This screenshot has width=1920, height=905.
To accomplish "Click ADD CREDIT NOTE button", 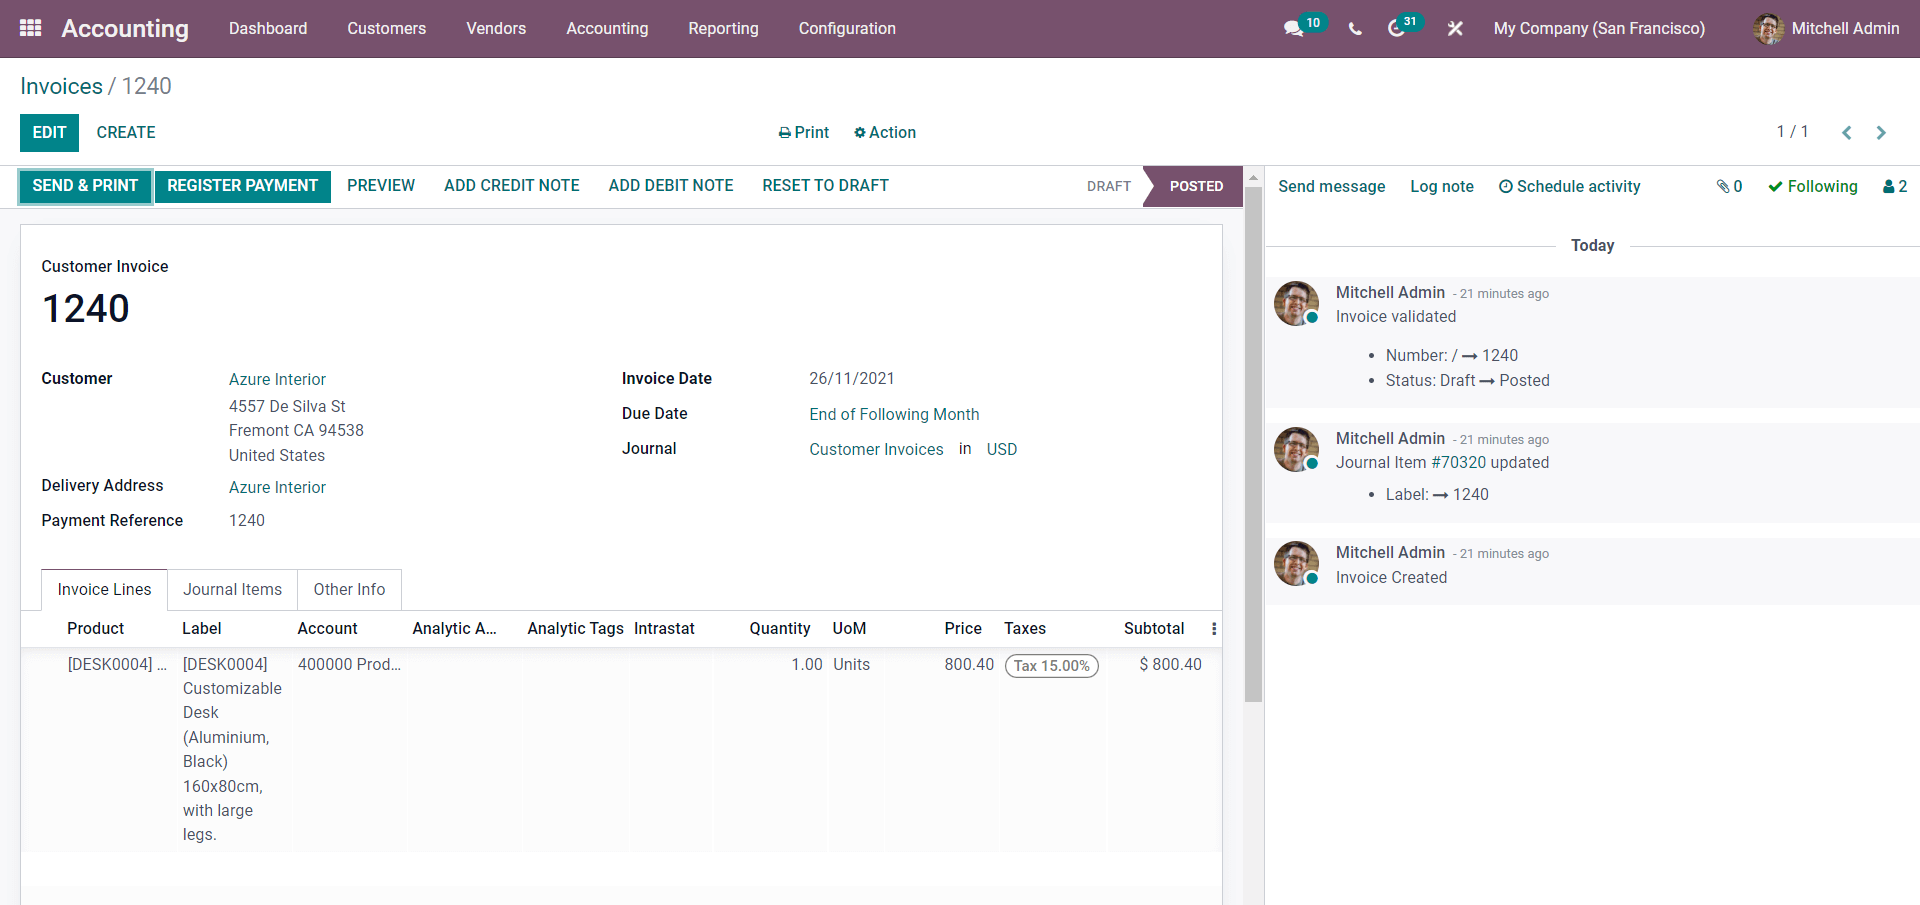I will [512, 186].
